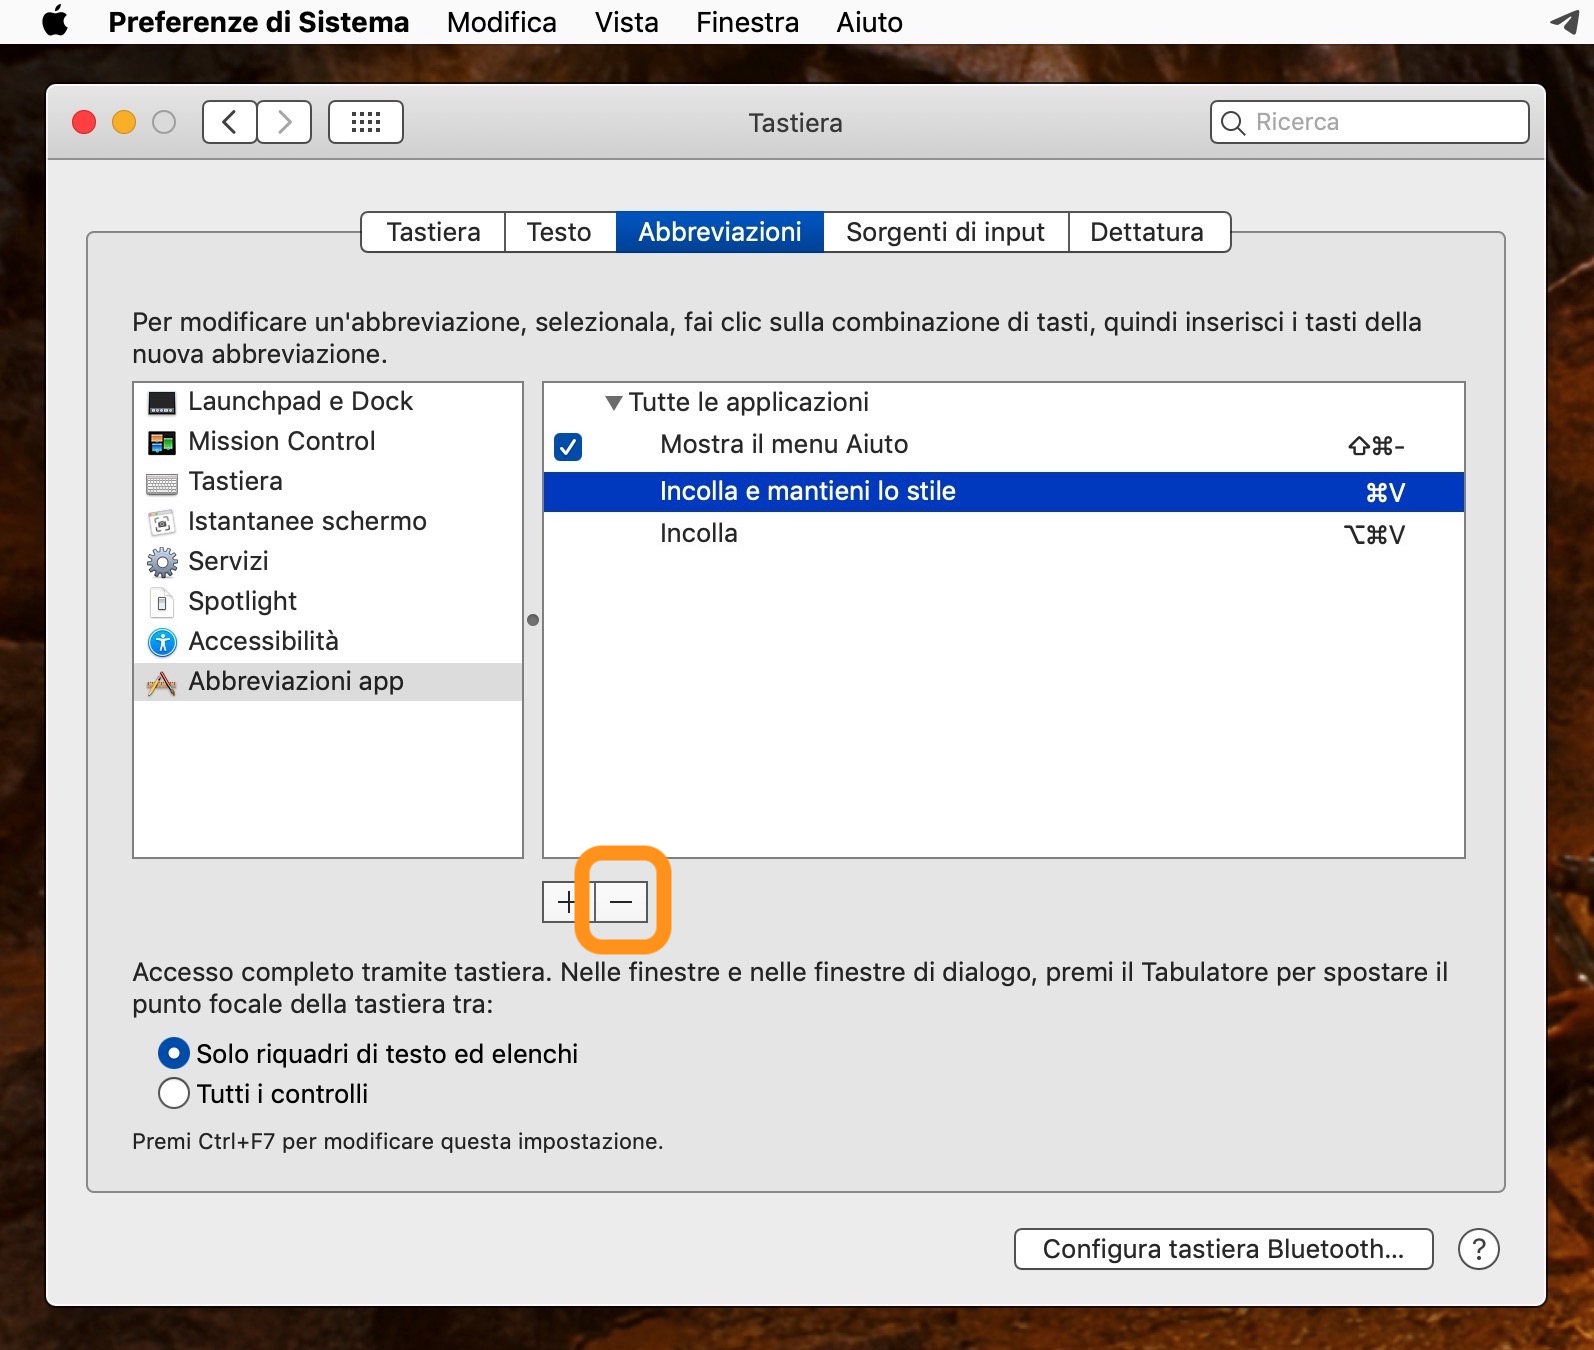The height and width of the screenshot is (1350, 1594).
Task: Click Configura tastiera Bluetooth button
Action: [1224, 1249]
